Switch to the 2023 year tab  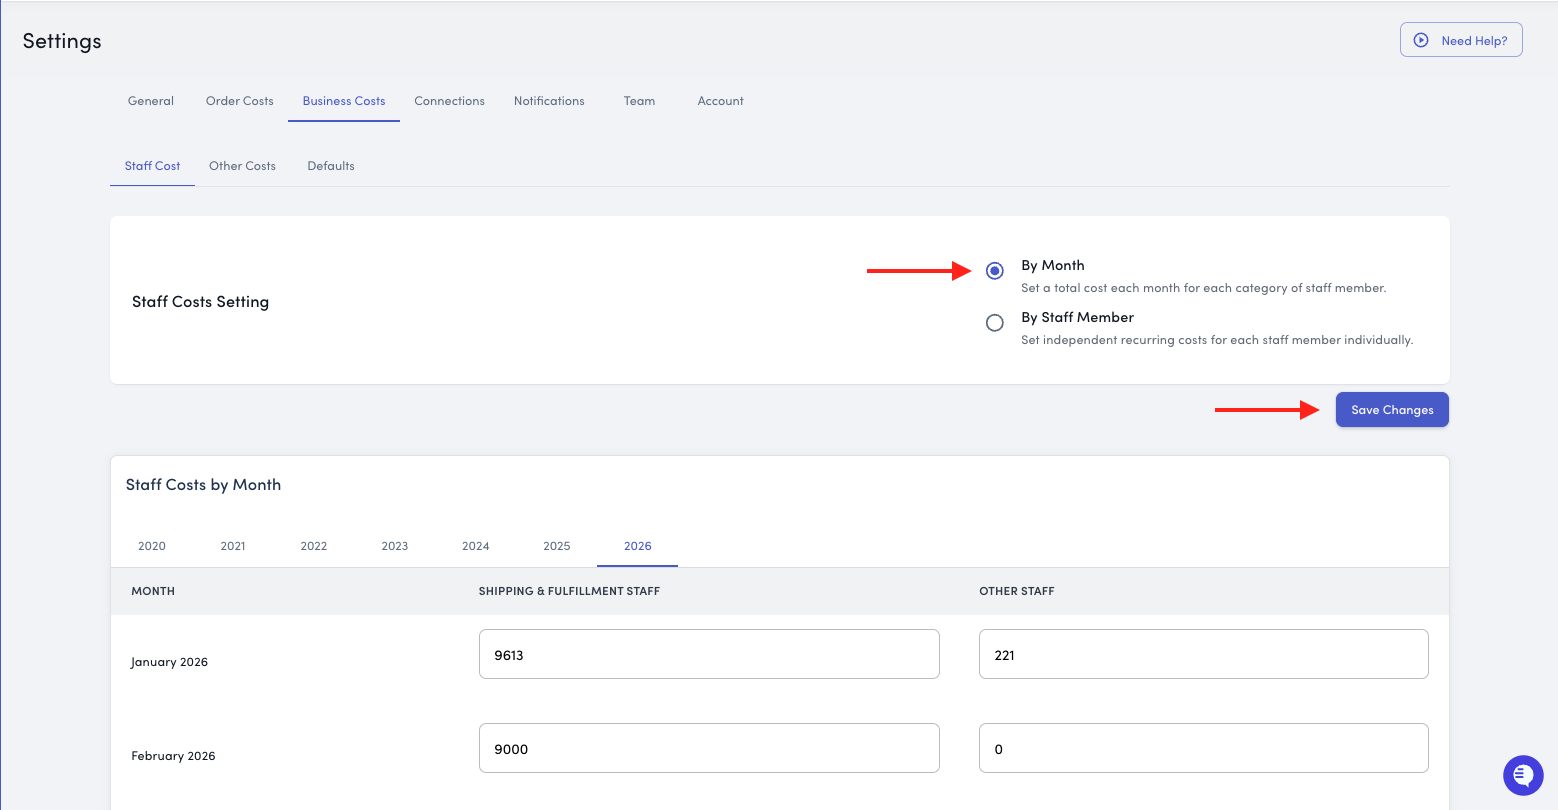[x=395, y=546]
